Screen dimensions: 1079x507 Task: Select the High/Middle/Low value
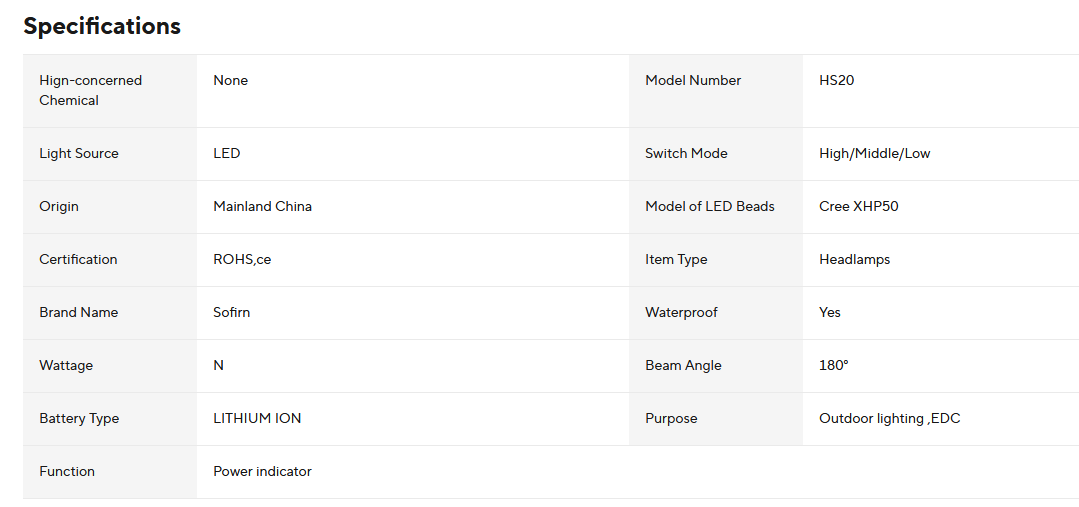874,153
